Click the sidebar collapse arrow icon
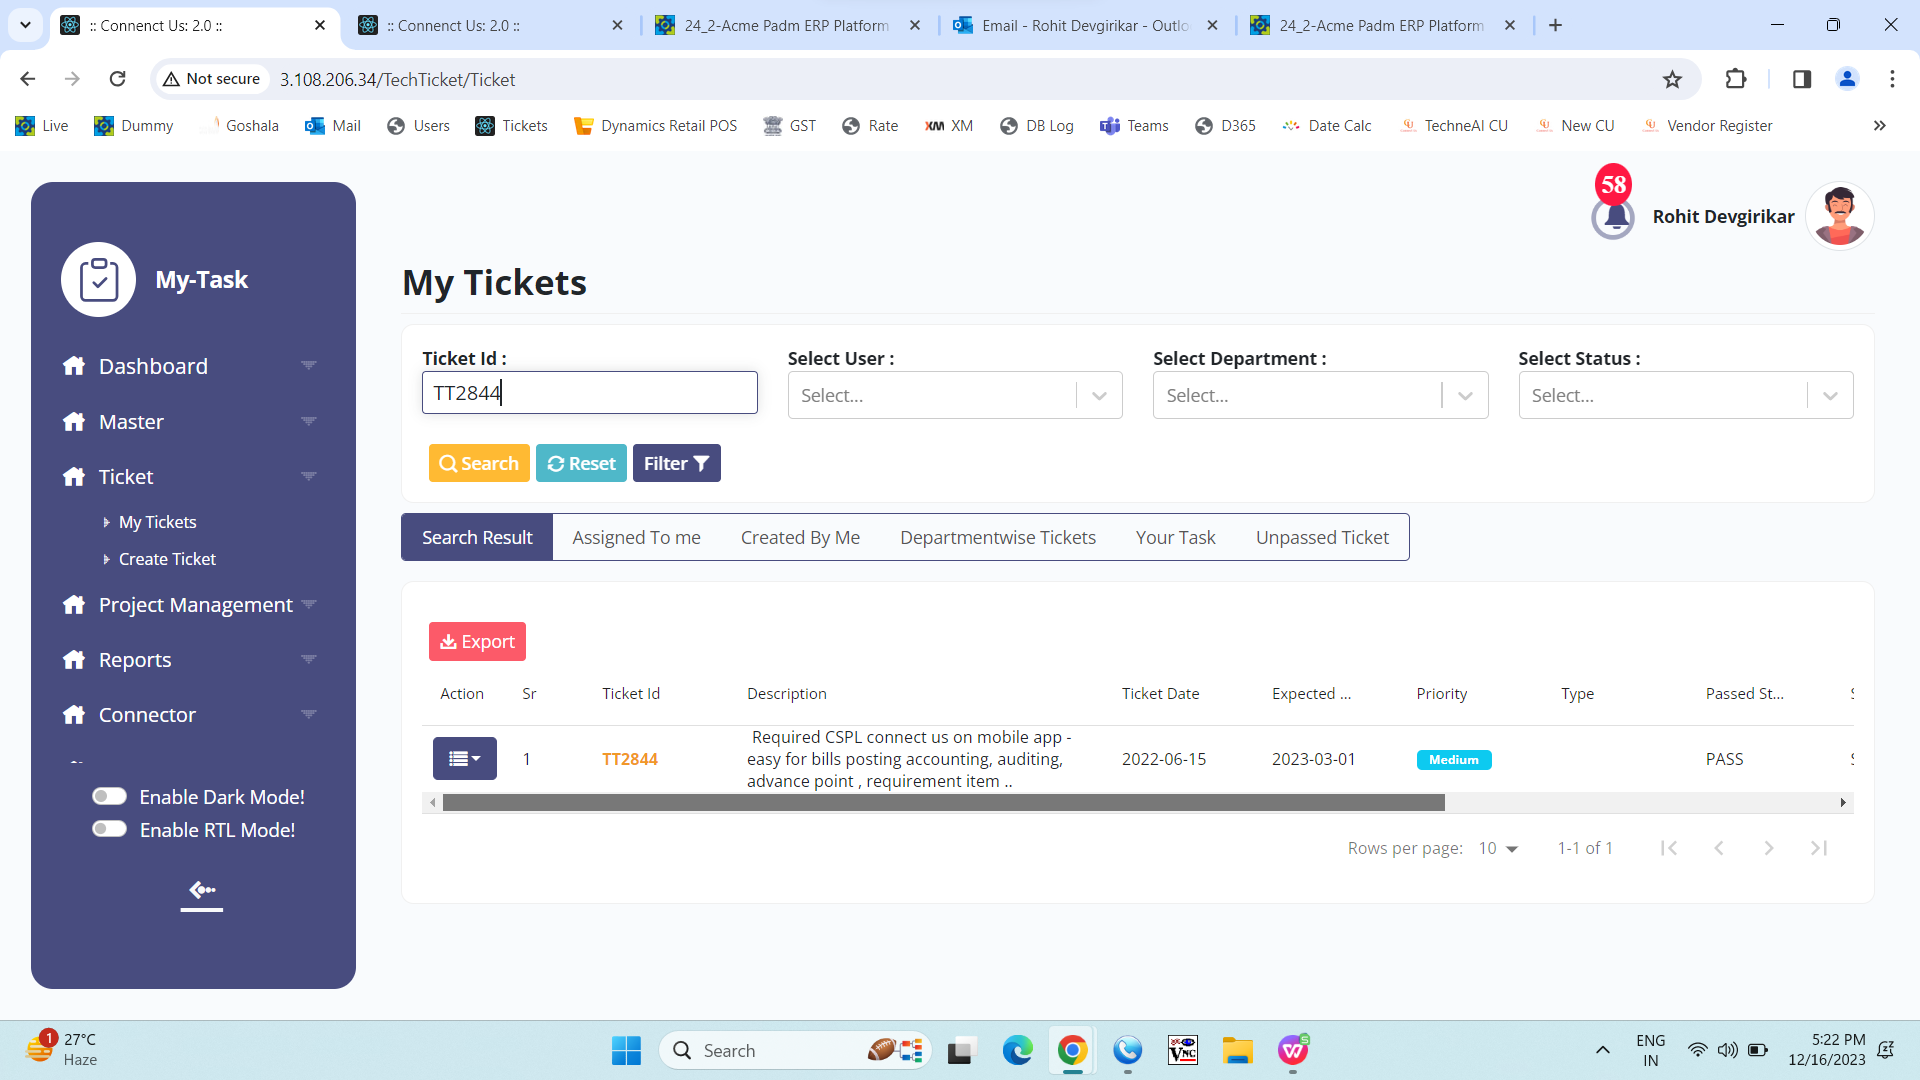 pos(202,890)
